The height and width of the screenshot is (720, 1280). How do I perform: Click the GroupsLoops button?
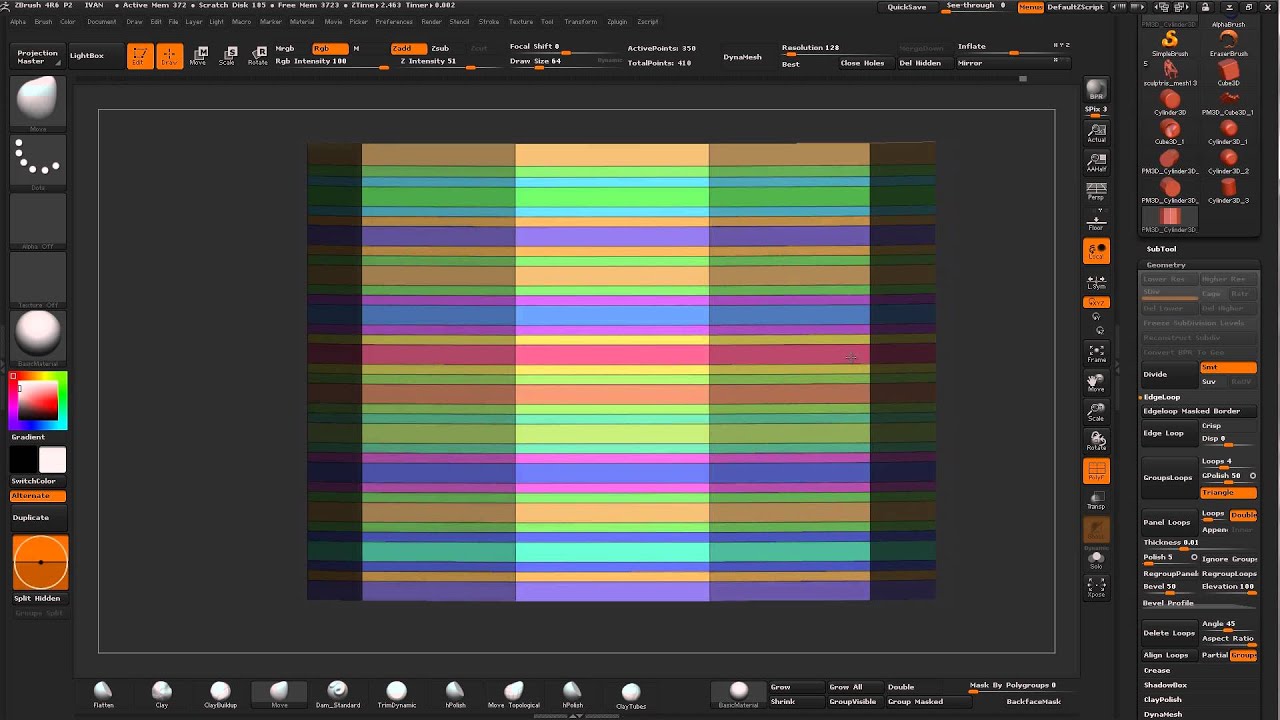(x=1168, y=478)
